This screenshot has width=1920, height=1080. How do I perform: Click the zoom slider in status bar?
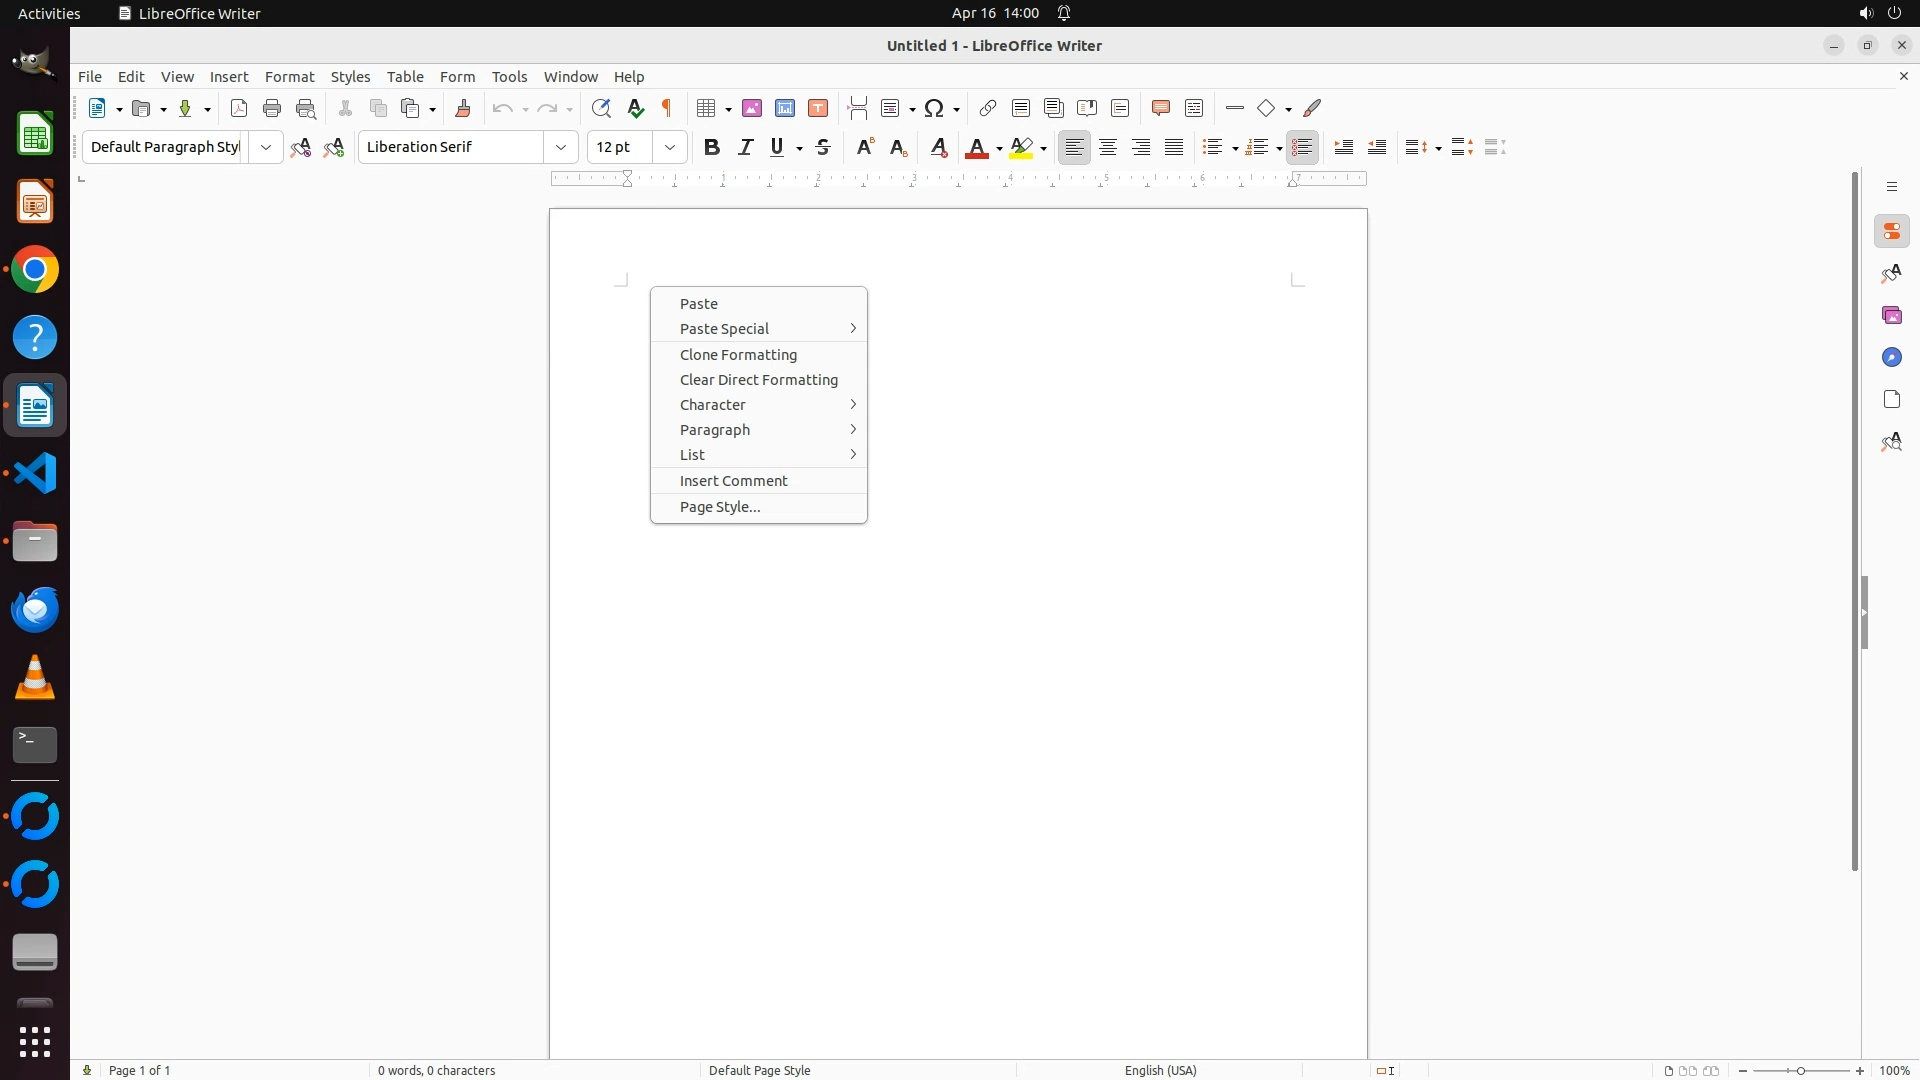pos(1801,1070)
